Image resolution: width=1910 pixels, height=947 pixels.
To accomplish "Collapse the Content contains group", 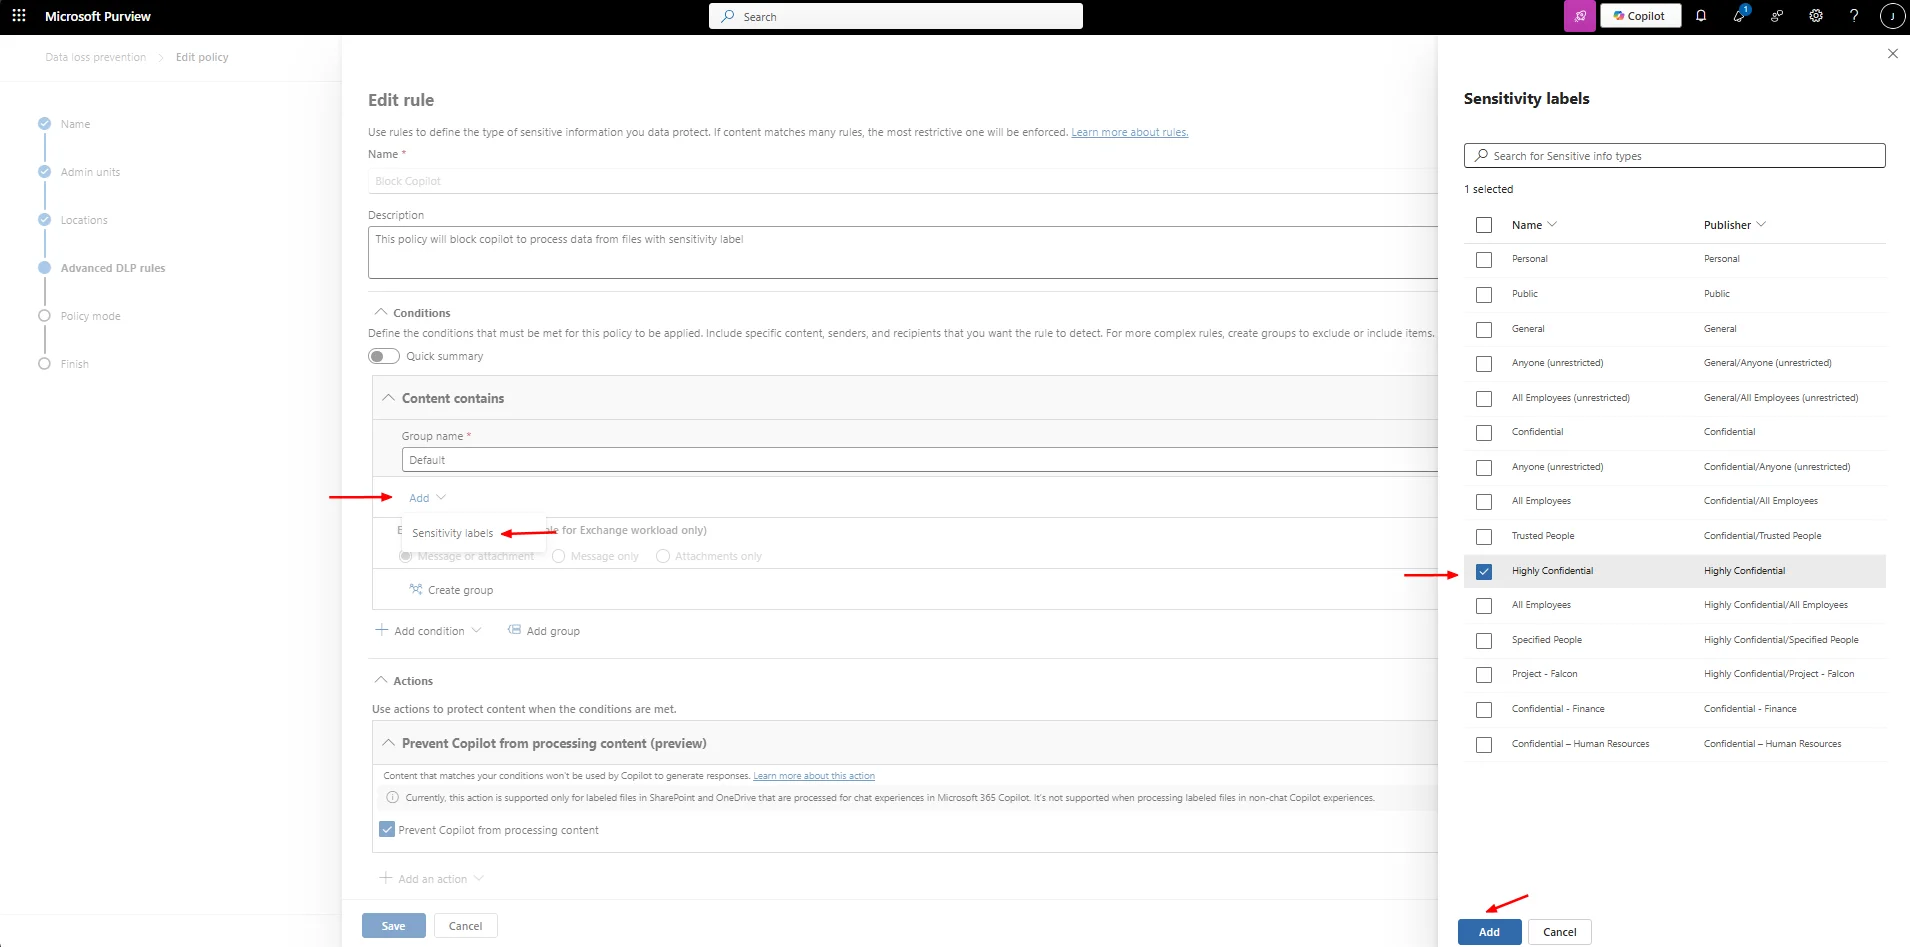I will (389, 397).
